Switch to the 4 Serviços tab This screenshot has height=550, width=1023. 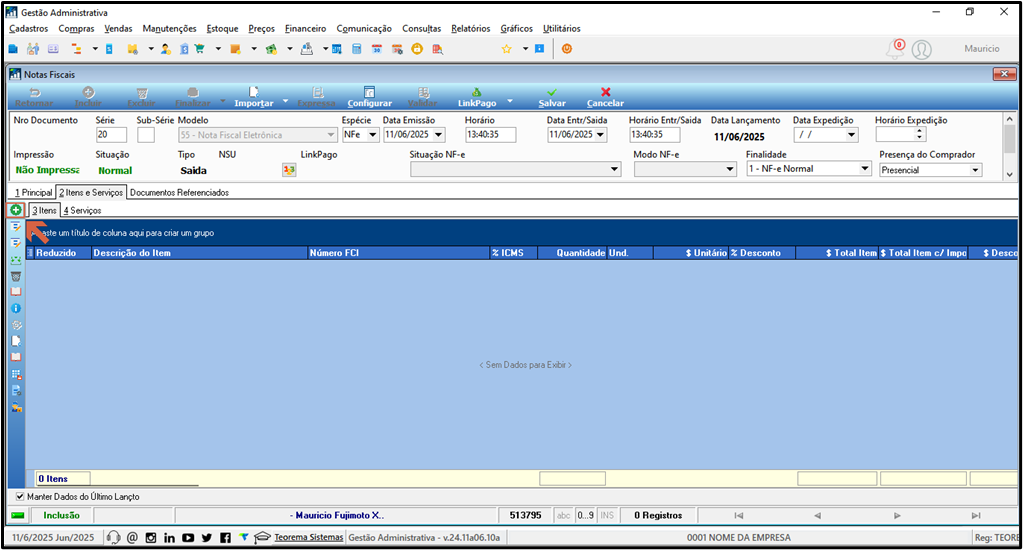[x=82, y=210]
